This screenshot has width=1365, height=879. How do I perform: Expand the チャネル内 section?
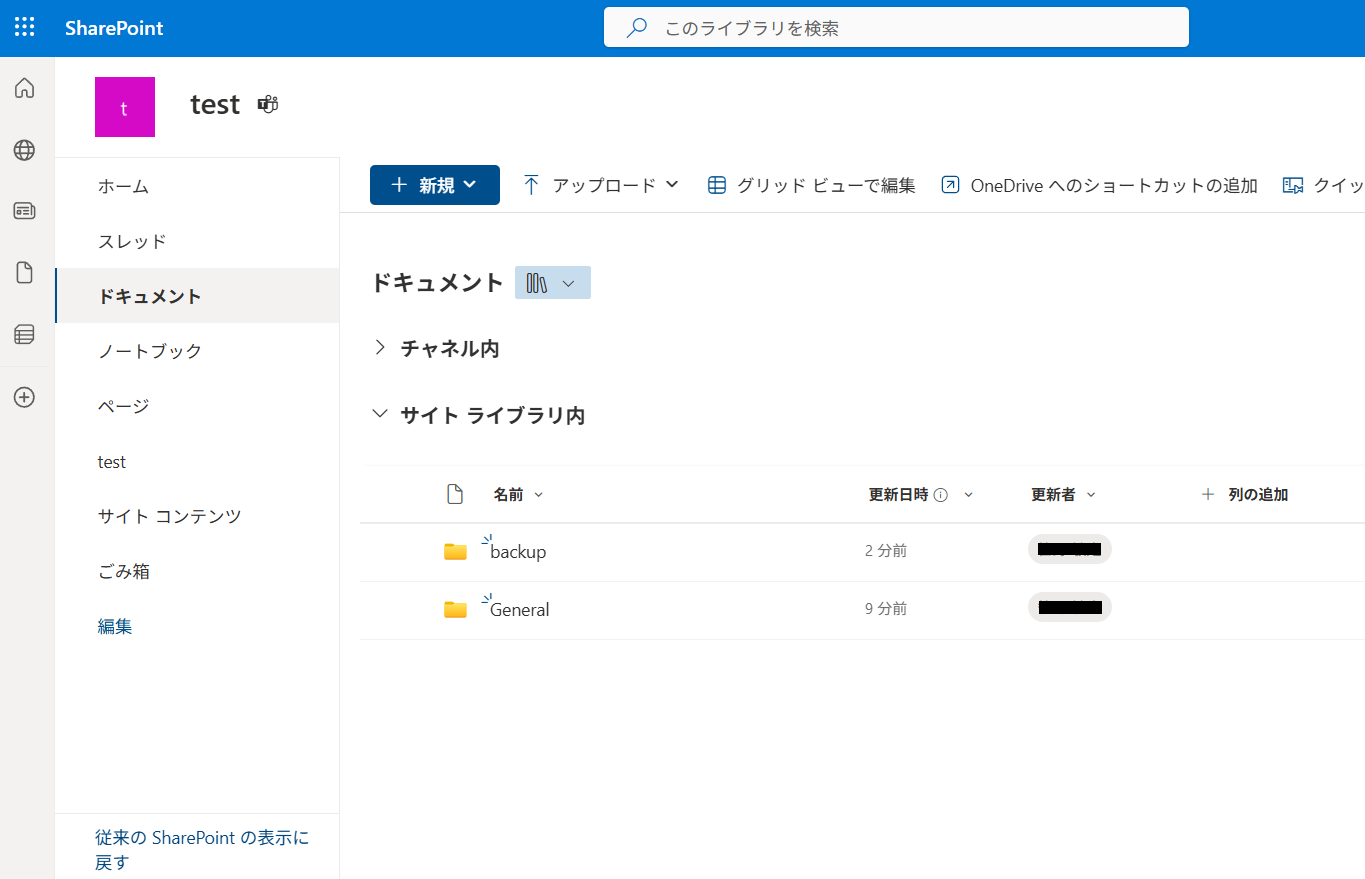click(x=380, y=348)
